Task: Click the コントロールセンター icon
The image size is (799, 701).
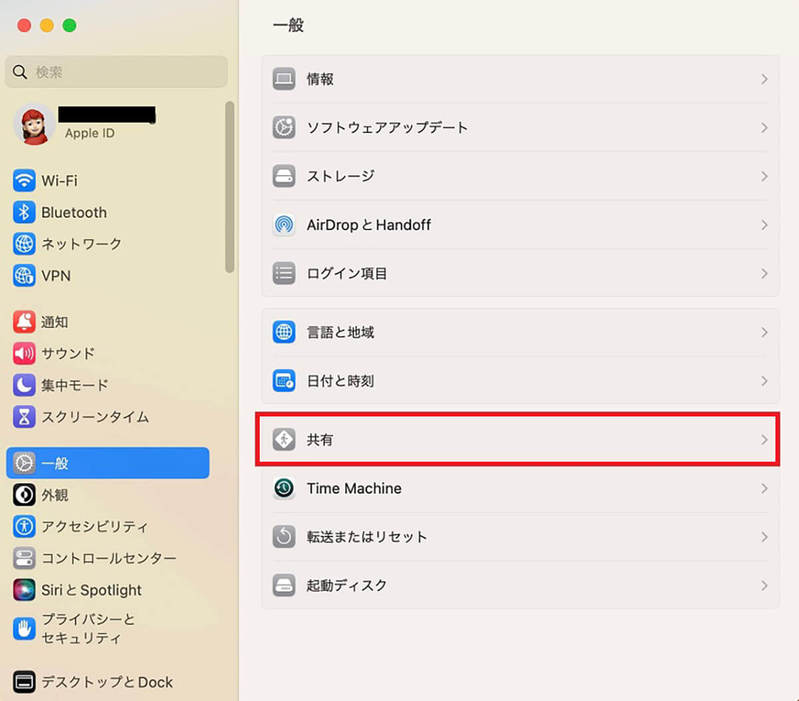Action: point(24,558)
